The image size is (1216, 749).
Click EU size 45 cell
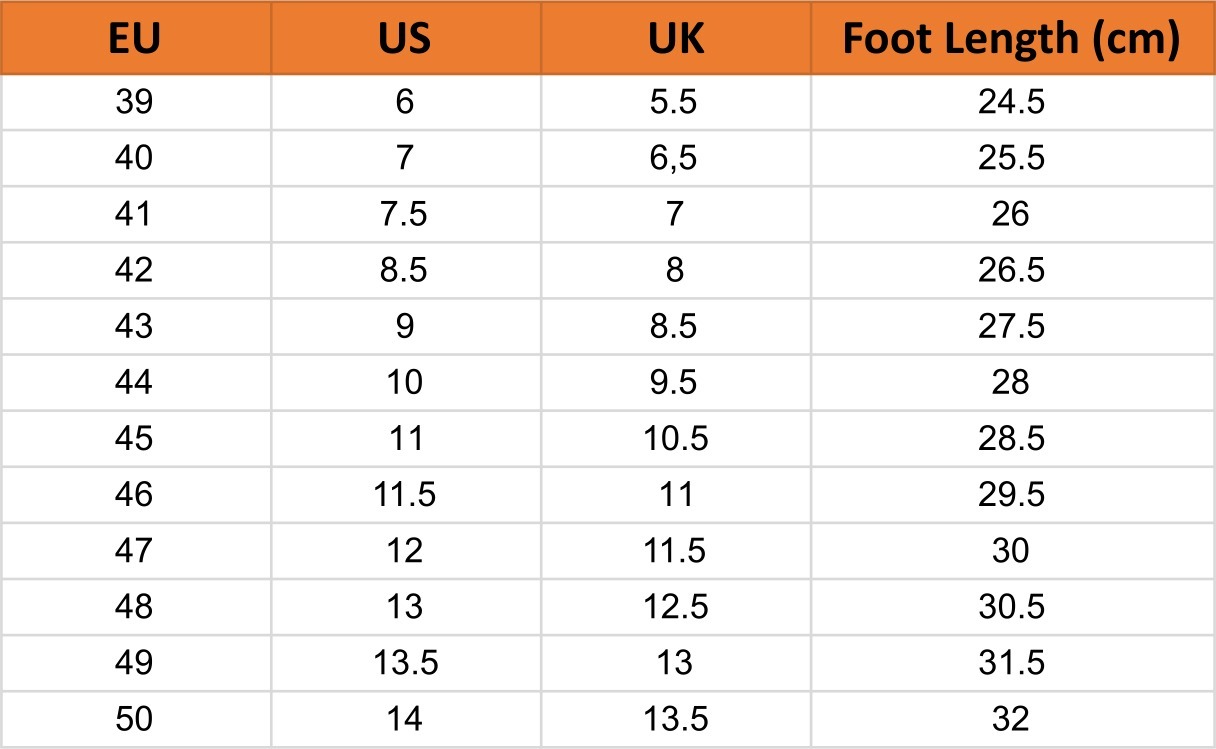pyautogui.click(x=135, y=438)
